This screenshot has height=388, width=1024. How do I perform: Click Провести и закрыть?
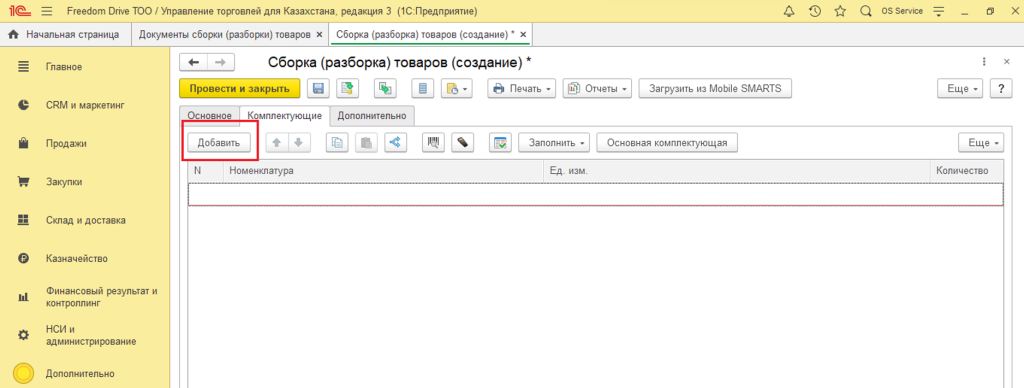tap(239, 88)
